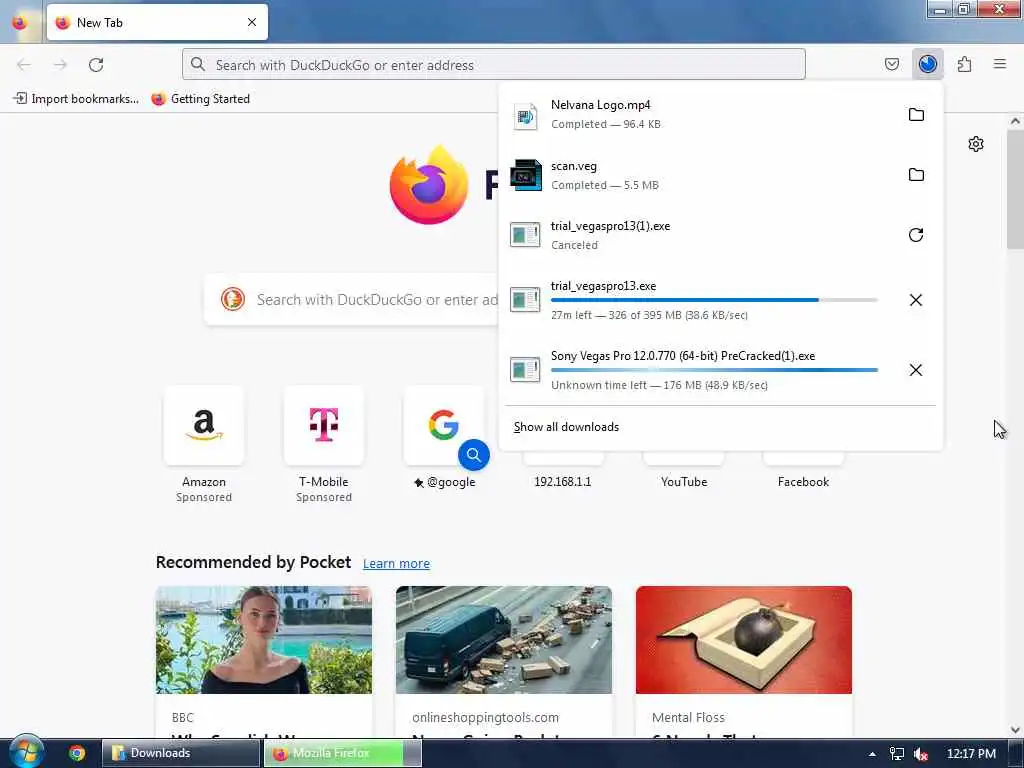
Task: Click the new tab page search box
Action: 353,300
